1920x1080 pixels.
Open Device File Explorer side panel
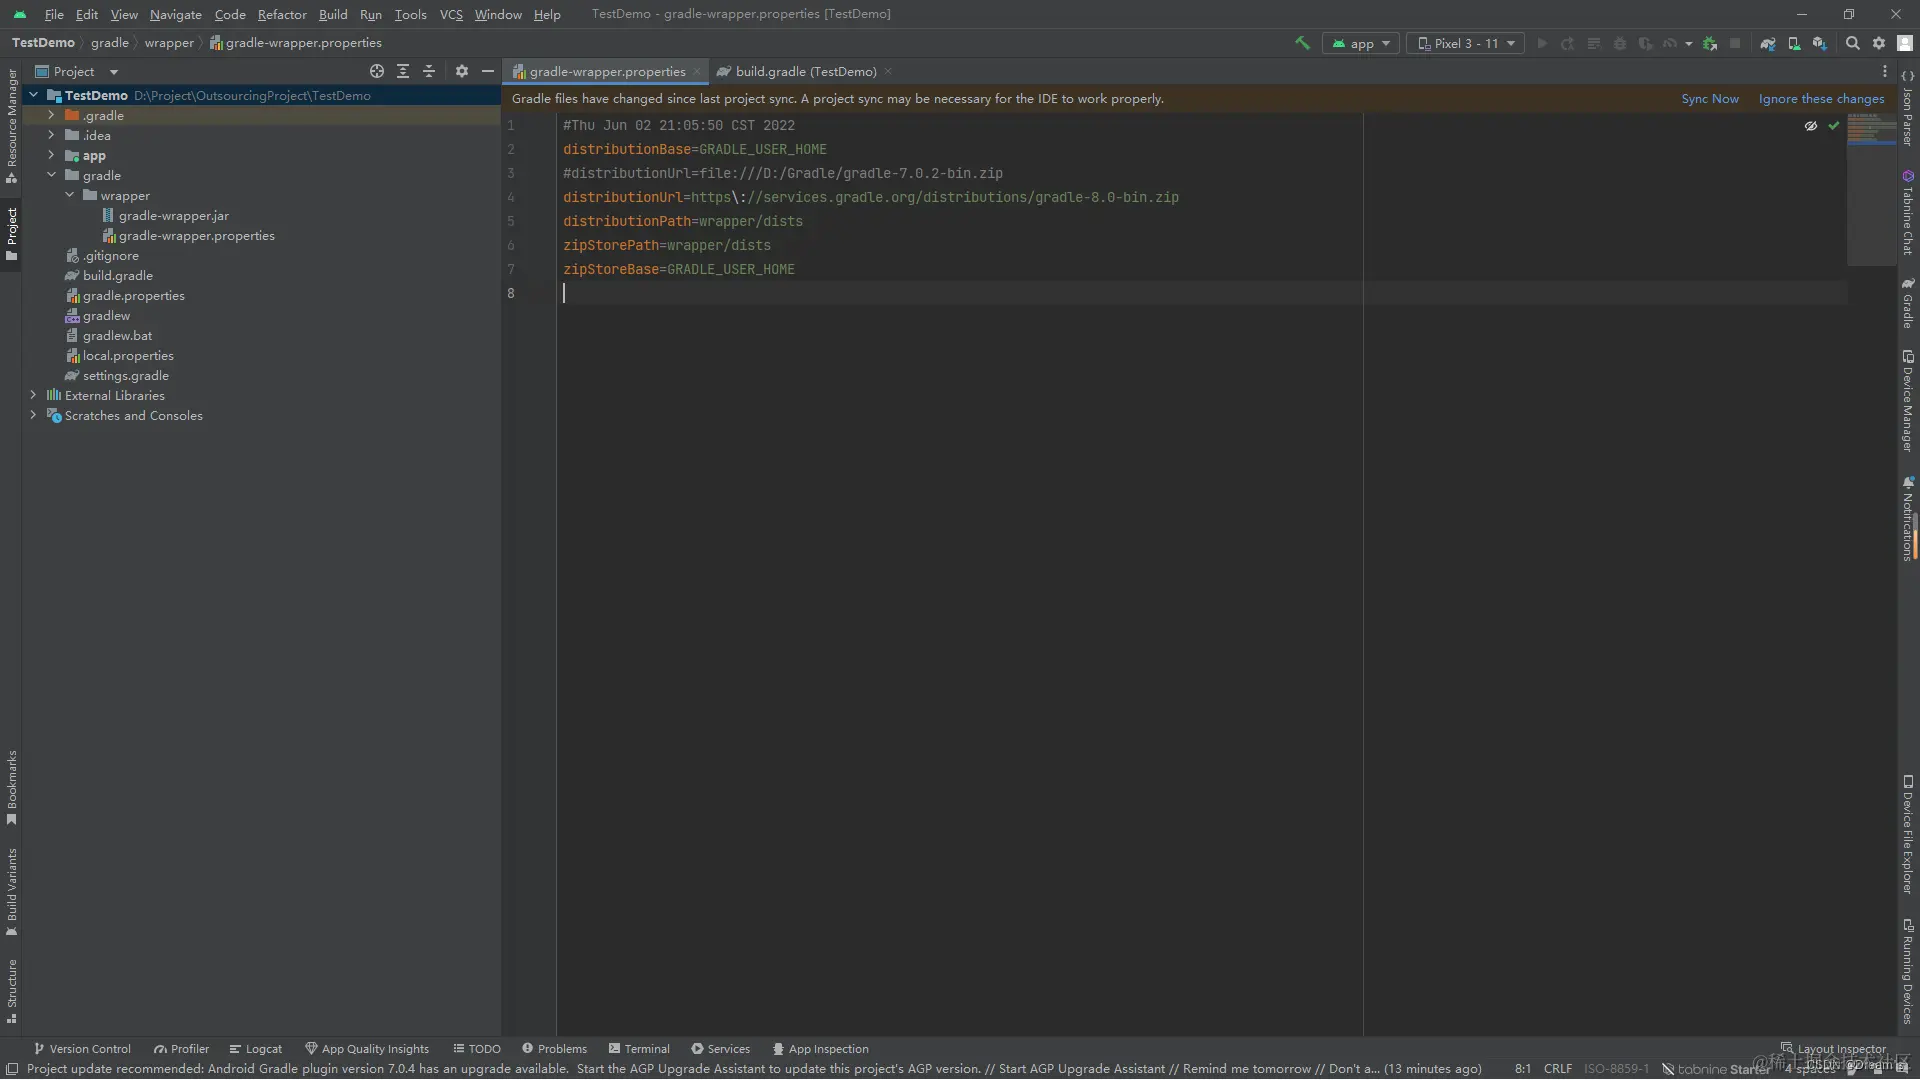pos(1908,834)
